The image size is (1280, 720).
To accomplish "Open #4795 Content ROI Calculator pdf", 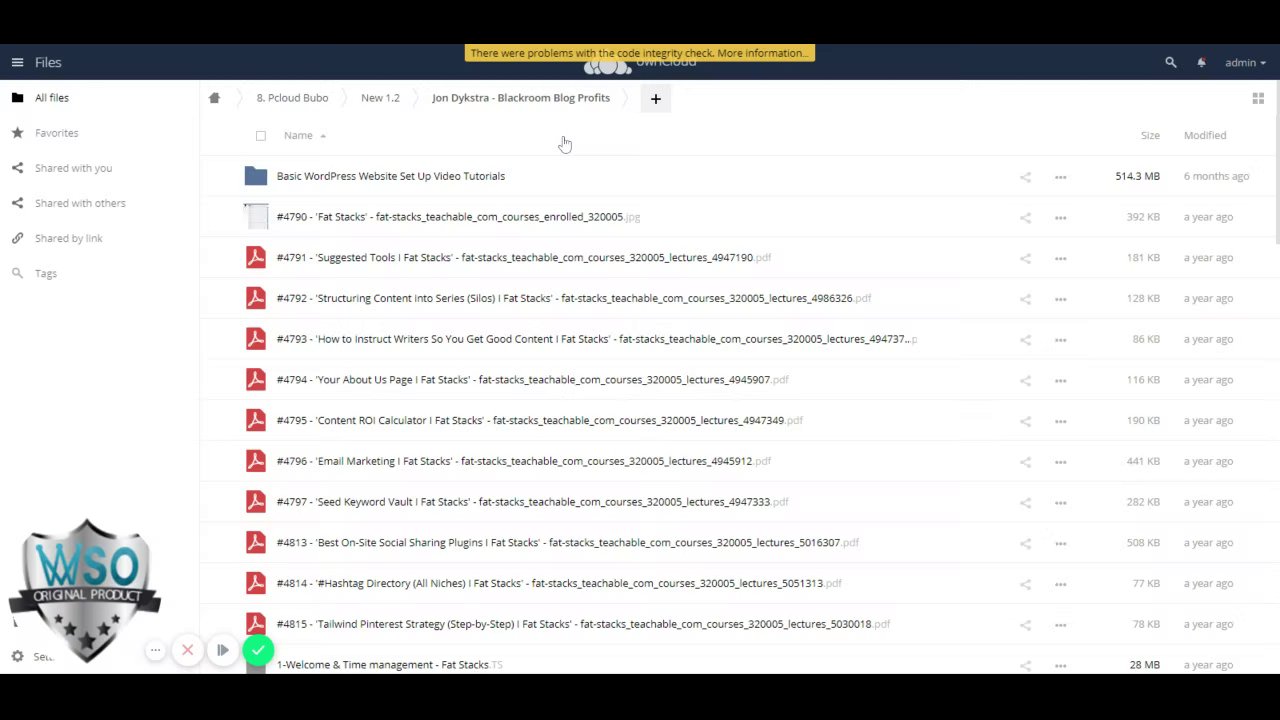I will (540, 420).
